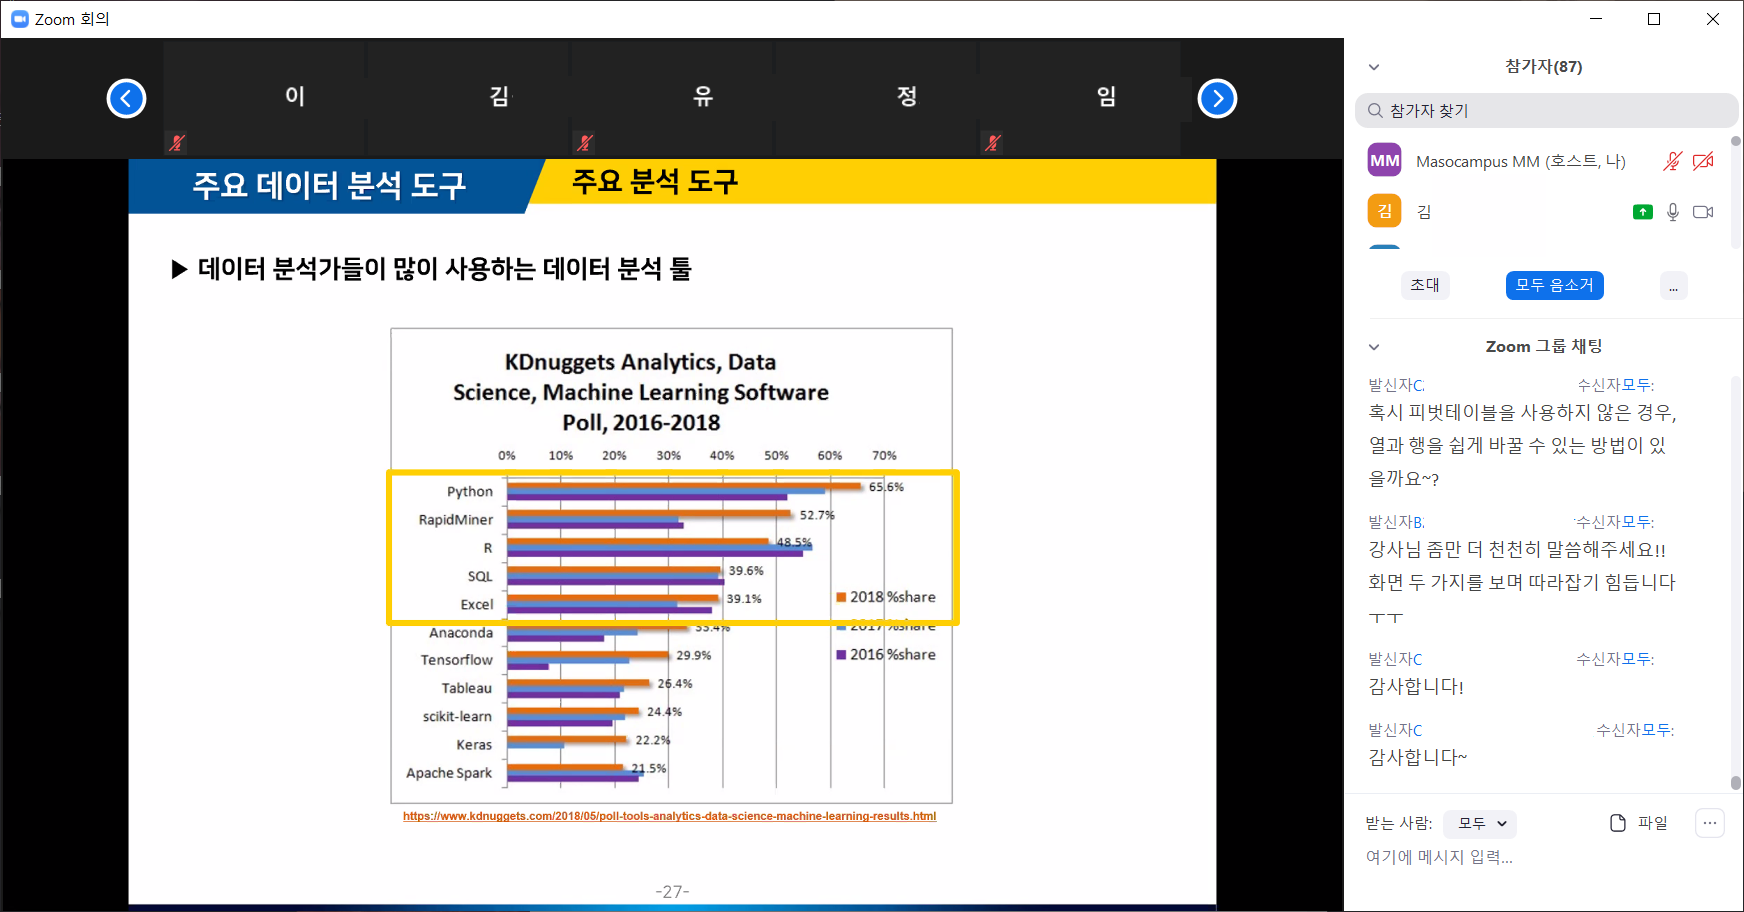Image resolution: width=1744 pixels, height=912 pixels.
Task: Click the Masocampus MM purple avatar
Action: pyautogui.click(x=1384, y=161)
